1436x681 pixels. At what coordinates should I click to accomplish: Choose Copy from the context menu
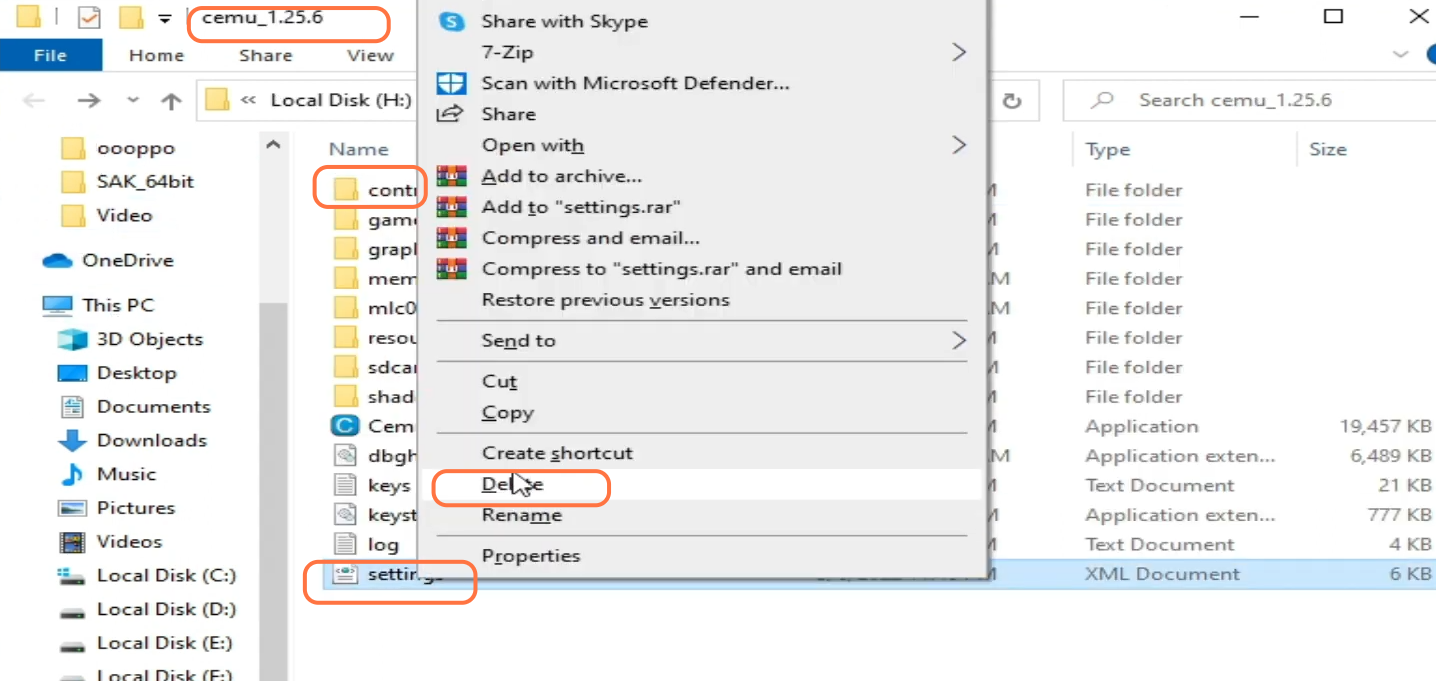pos(507,413)
